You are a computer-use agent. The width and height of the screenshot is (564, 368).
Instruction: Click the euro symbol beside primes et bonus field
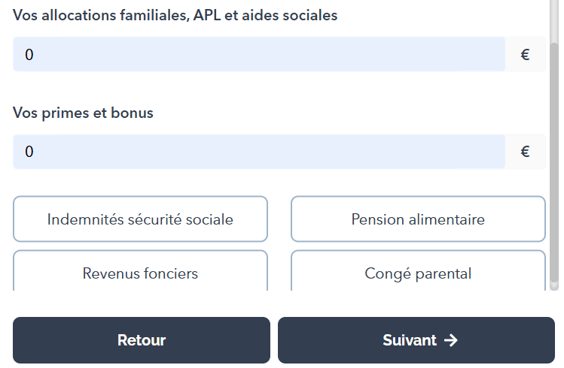[x=525, y=151]
